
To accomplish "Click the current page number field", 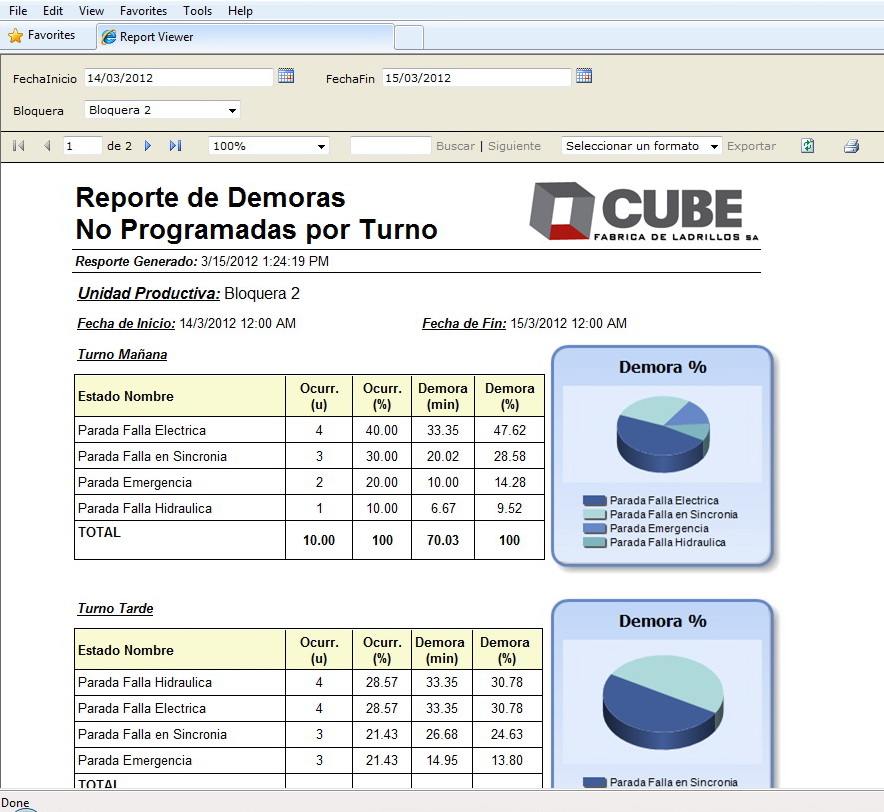I will [82, 146].
